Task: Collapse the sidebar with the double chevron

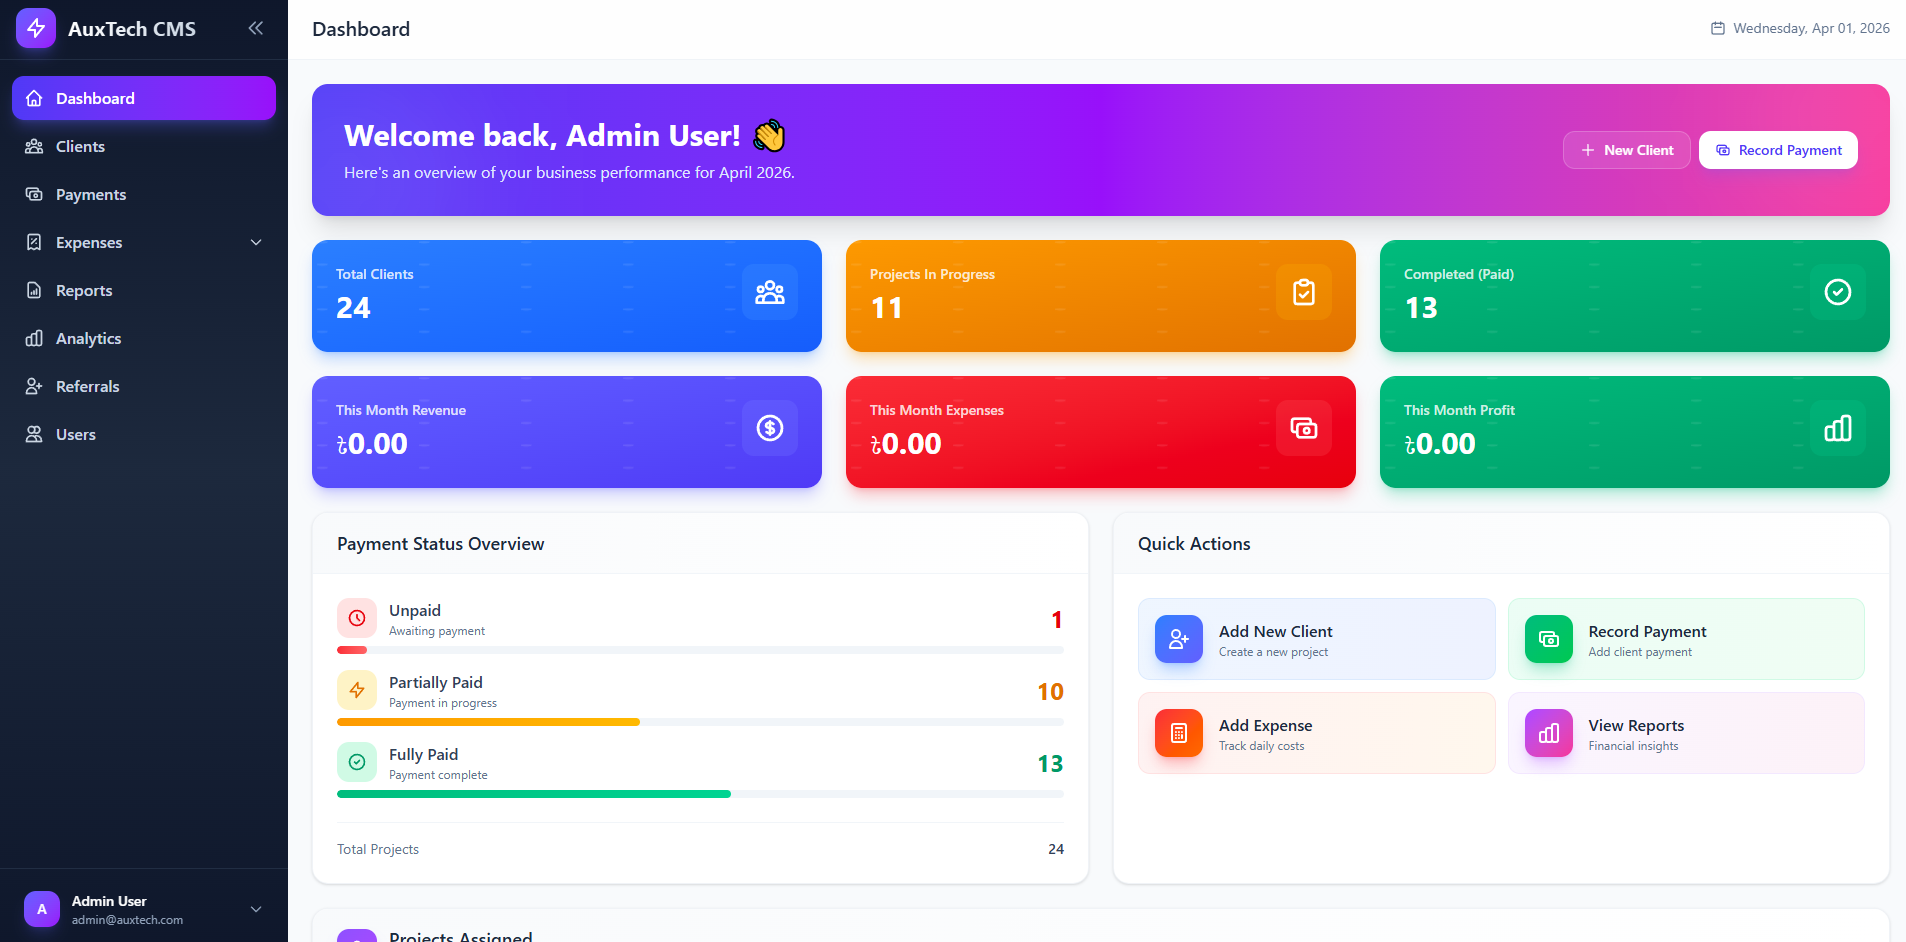Action: 256,28
